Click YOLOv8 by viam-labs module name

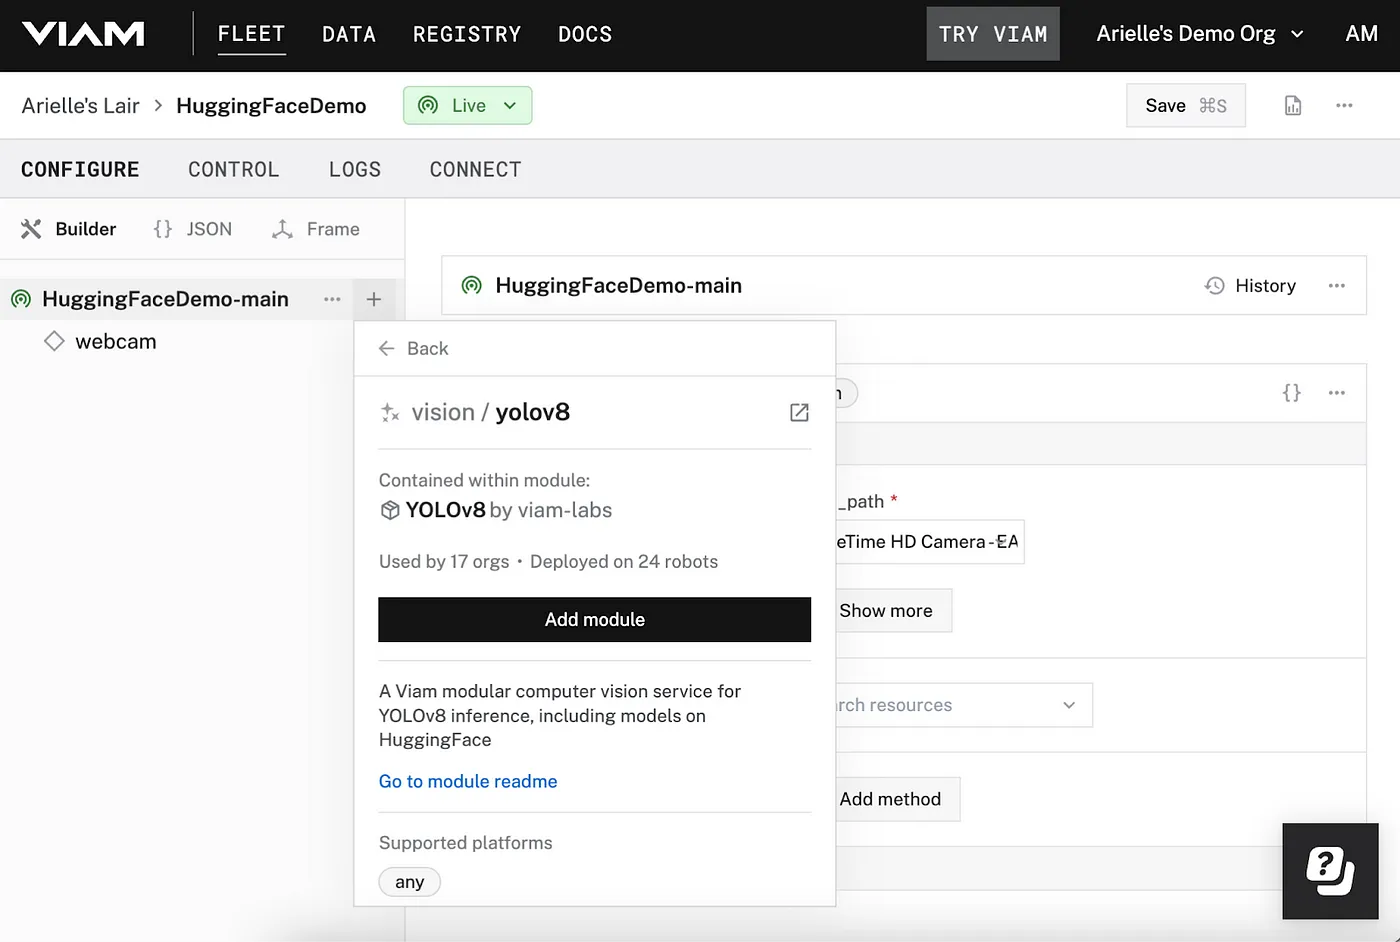click(509, 510)
